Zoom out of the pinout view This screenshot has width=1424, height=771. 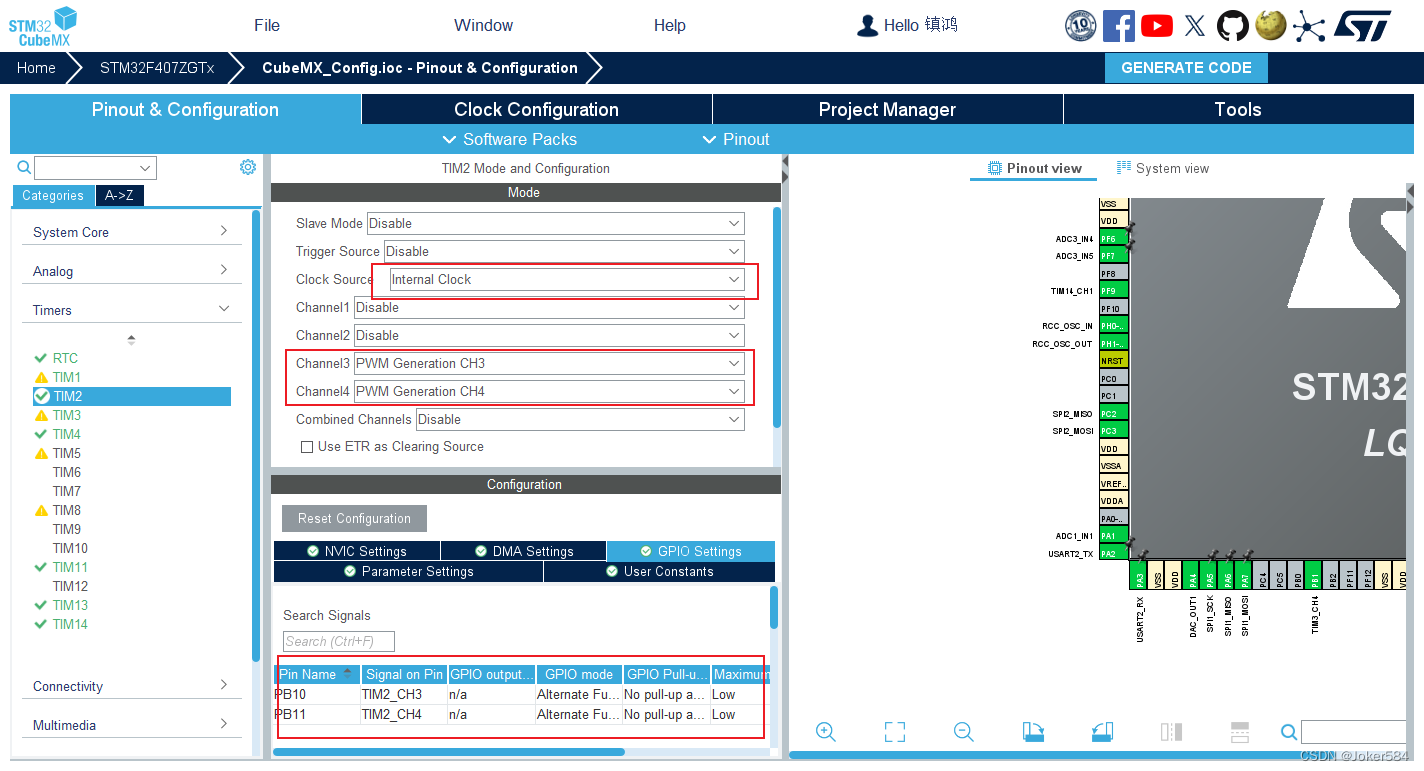coord(963,732)
